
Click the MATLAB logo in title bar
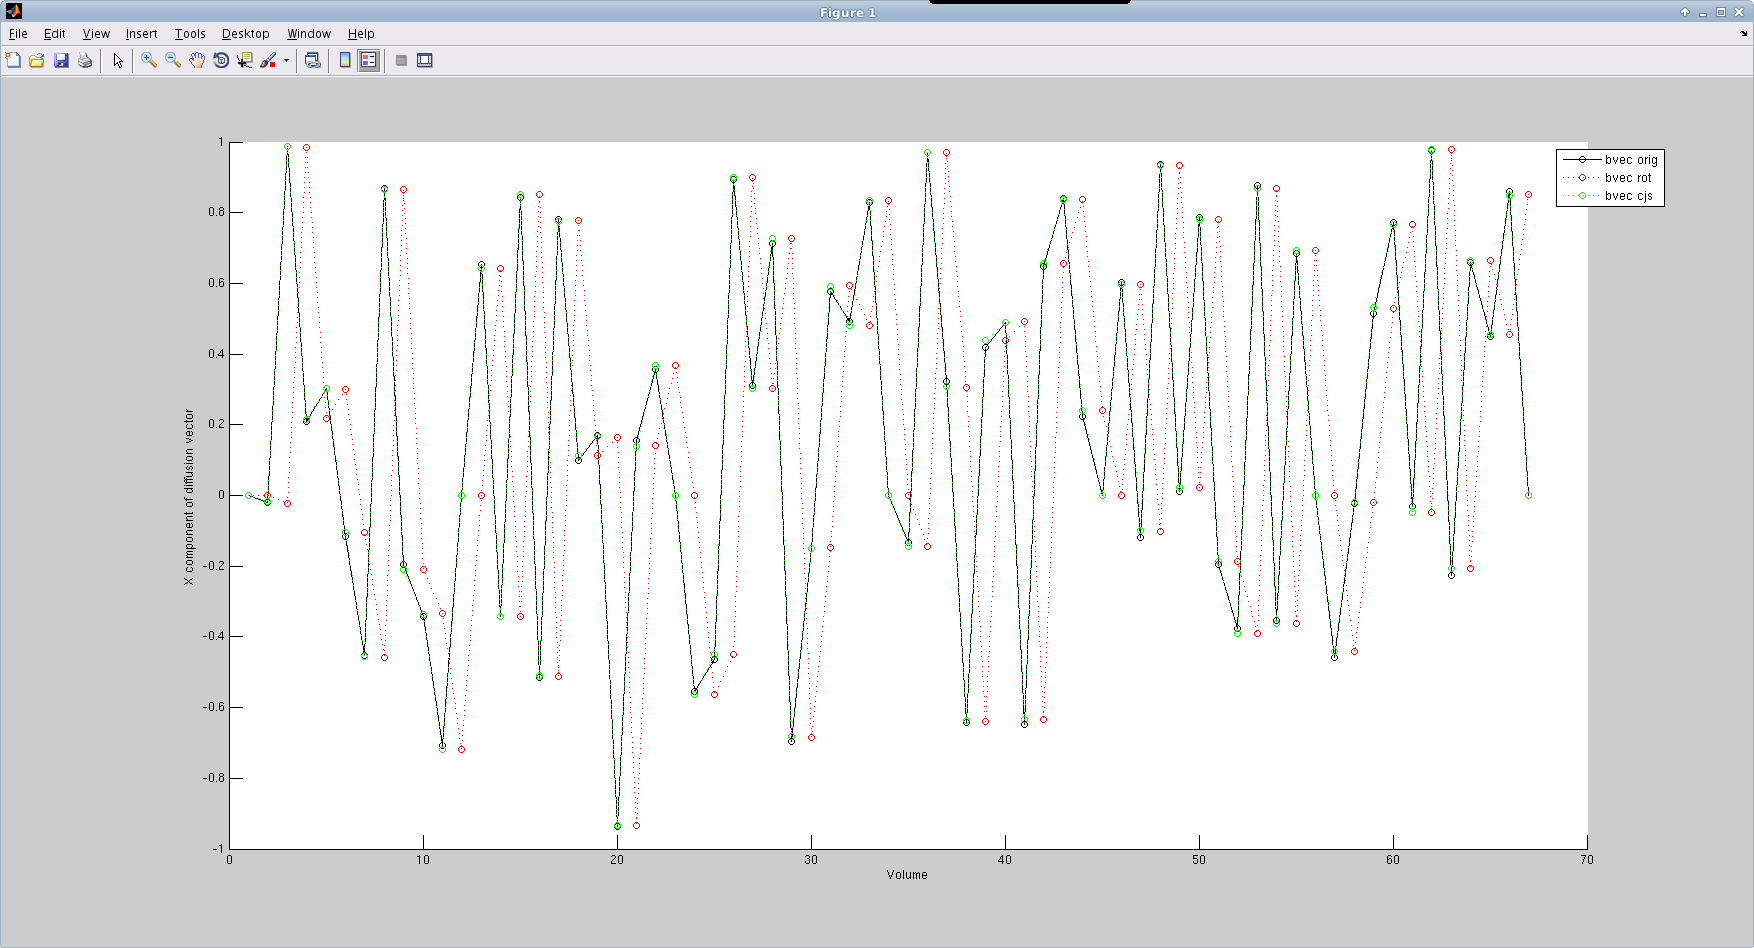tap(13, 11)
